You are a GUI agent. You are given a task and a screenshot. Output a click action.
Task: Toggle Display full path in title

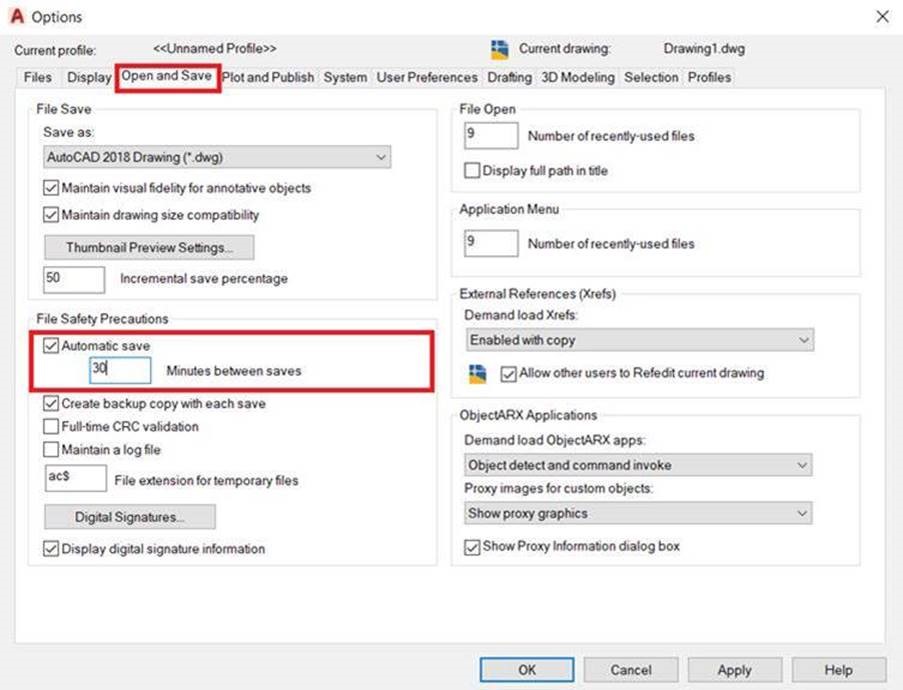tap(472, 171)
